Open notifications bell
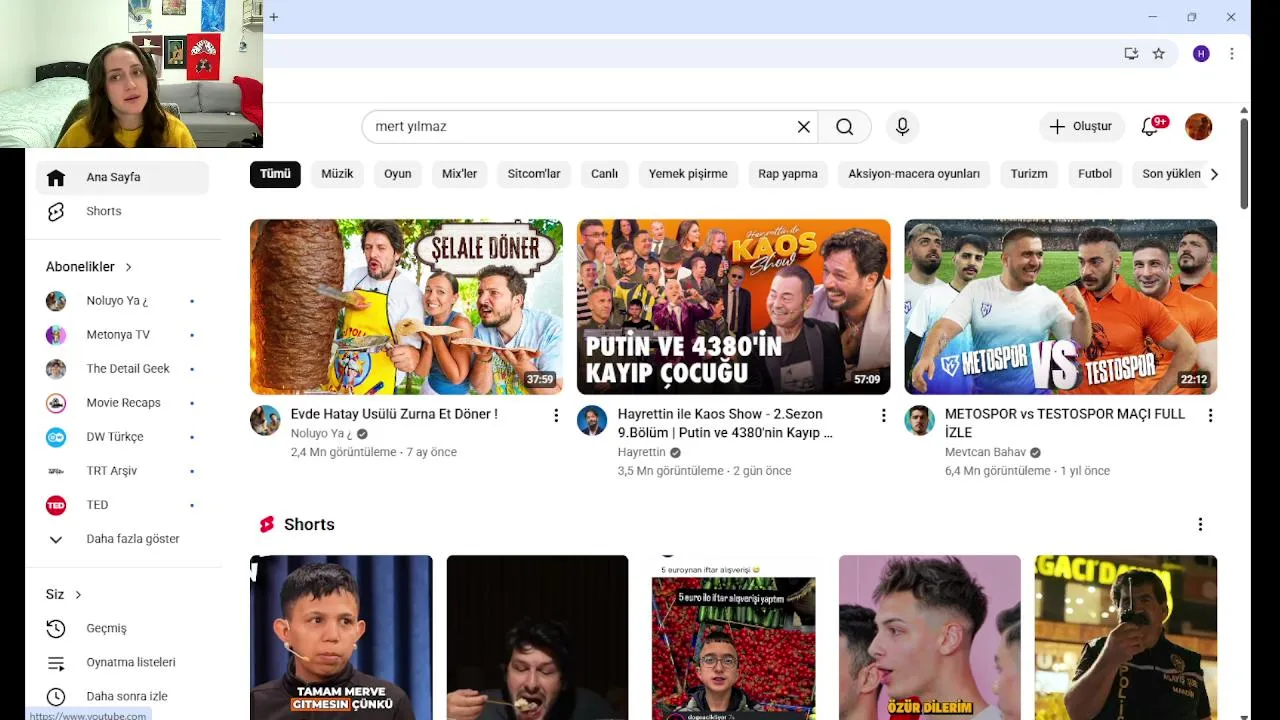This screenshot has height=720, width=1280. 1150,127
